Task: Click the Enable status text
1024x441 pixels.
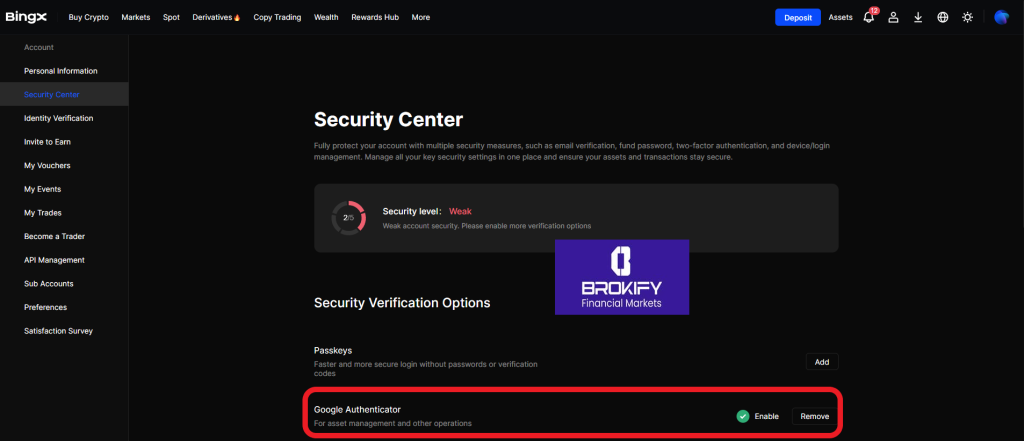Action: [767, 416]
